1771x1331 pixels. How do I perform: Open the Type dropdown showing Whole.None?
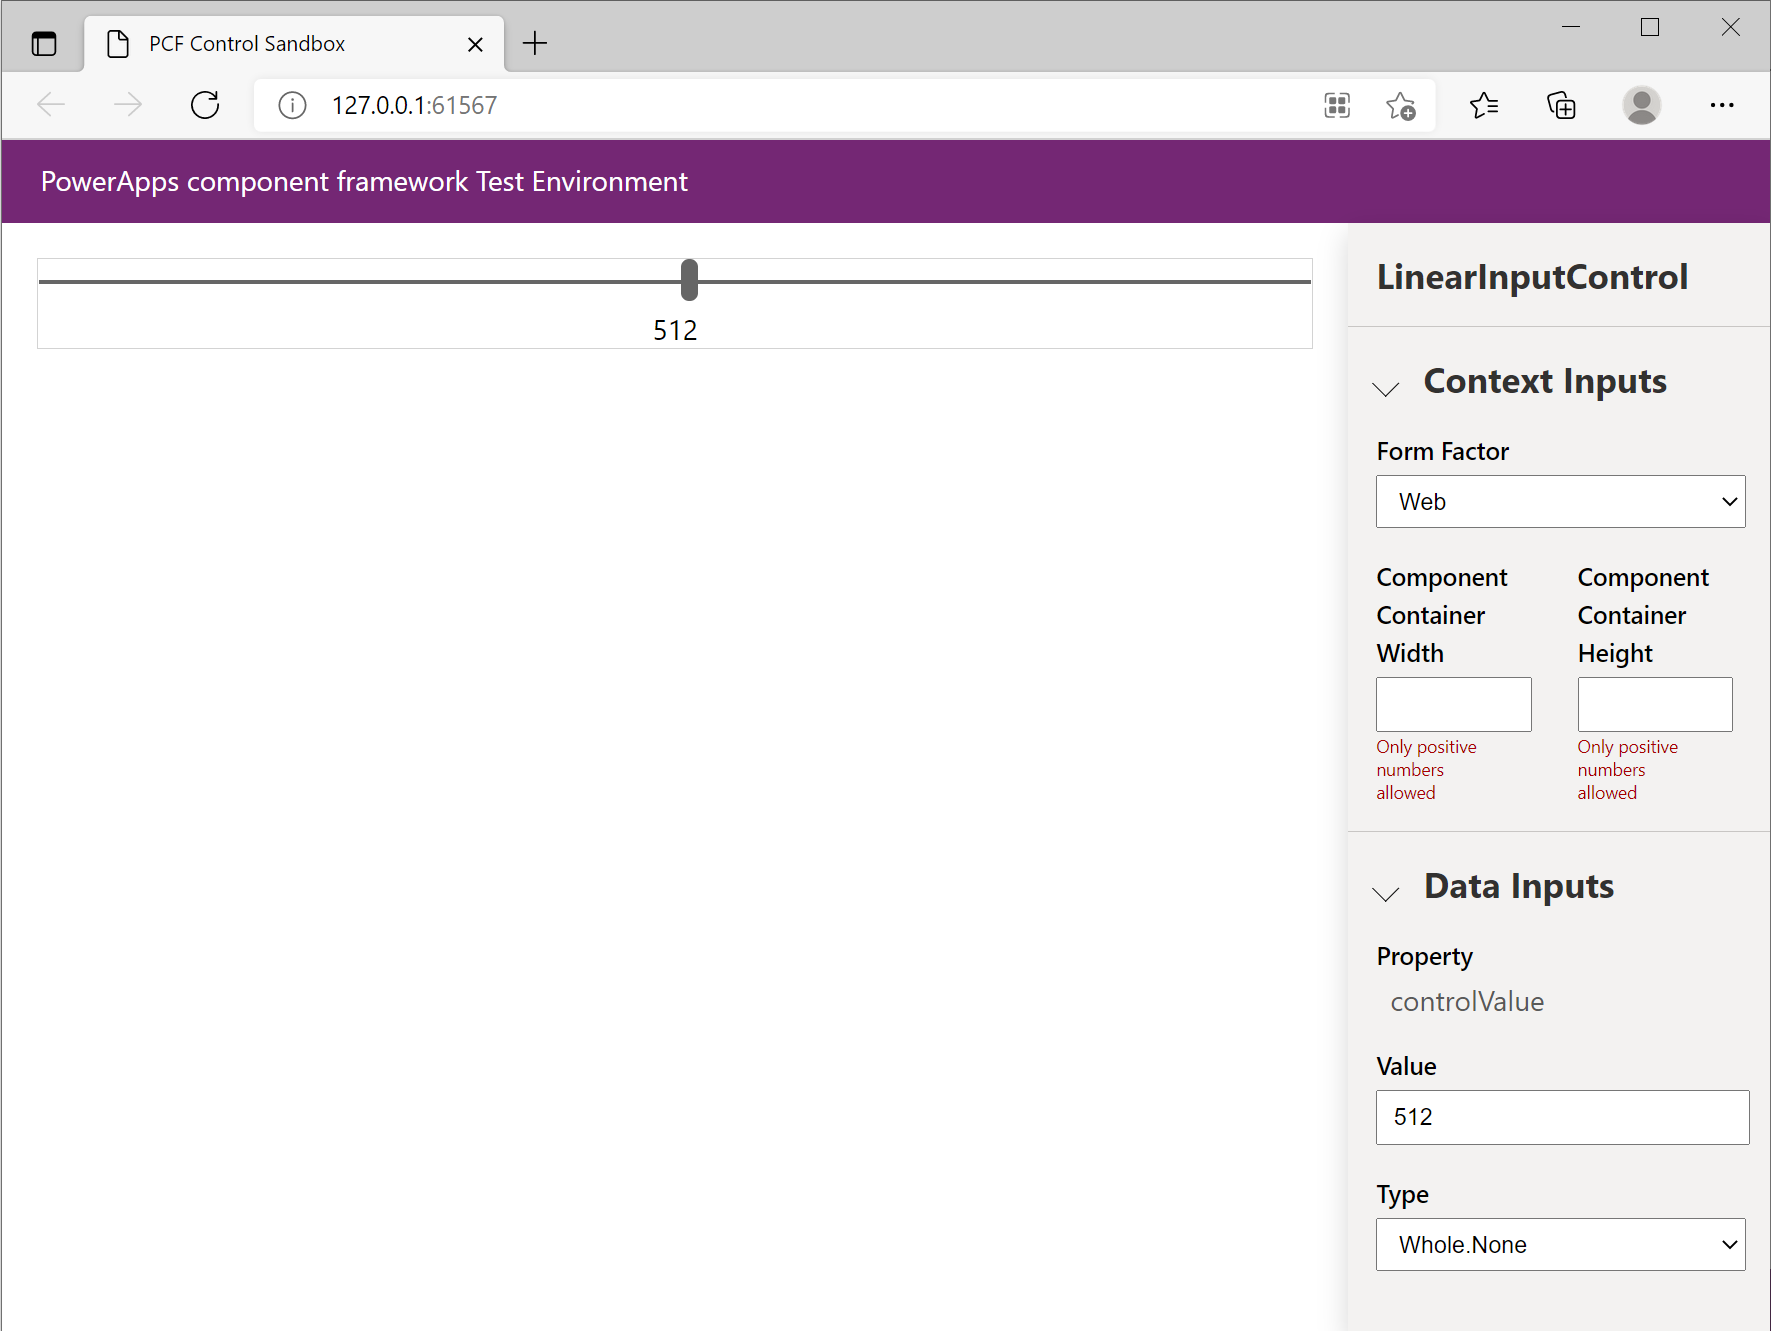tap(1559, 1244)
